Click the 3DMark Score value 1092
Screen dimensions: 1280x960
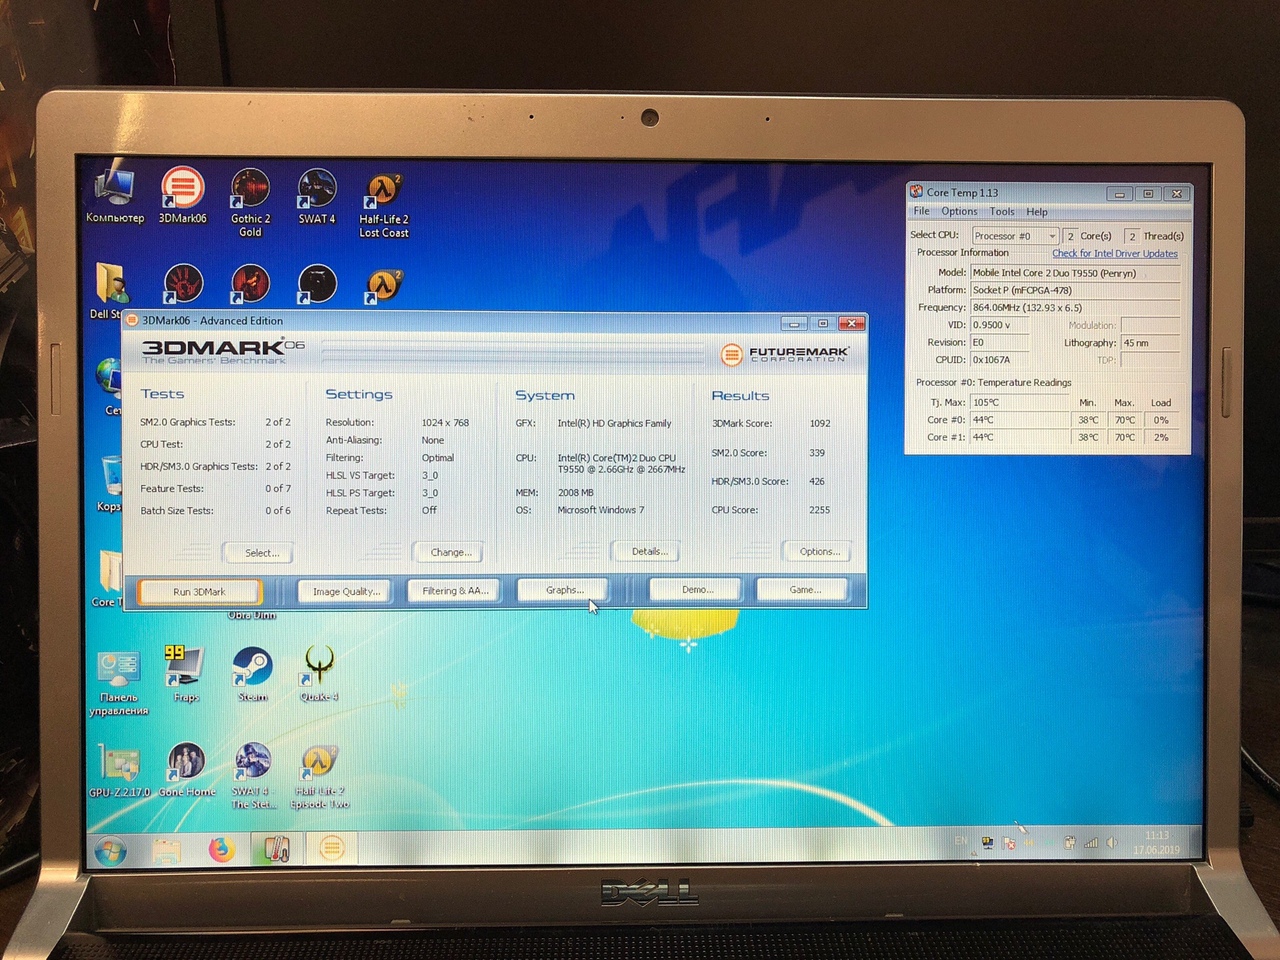click(820, 423)
